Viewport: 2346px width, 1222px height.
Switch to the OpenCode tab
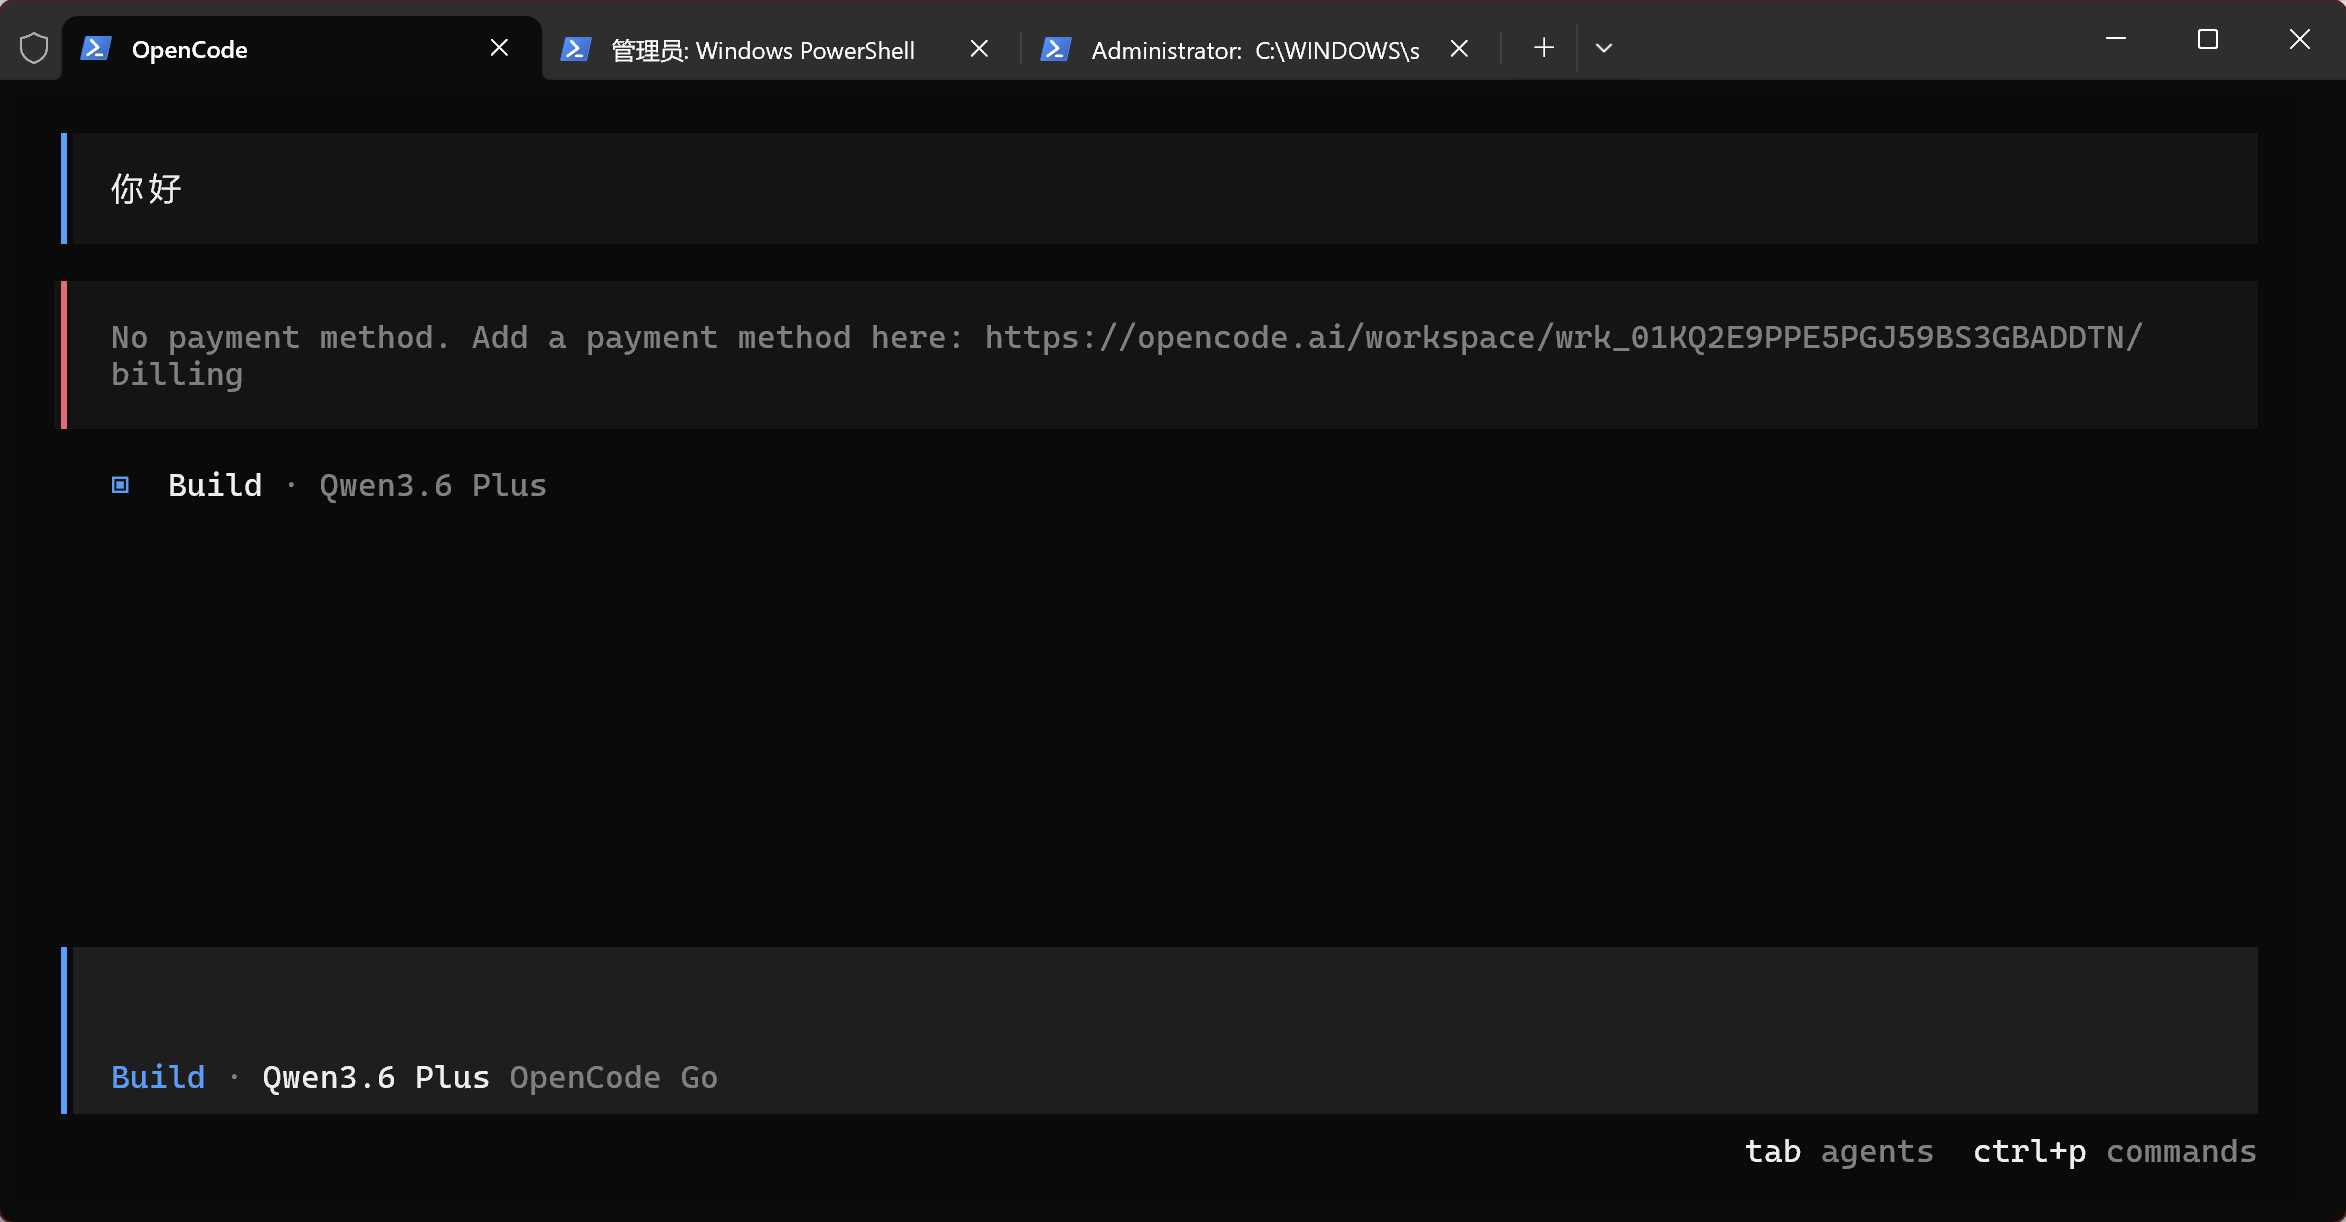pos(301,48)
